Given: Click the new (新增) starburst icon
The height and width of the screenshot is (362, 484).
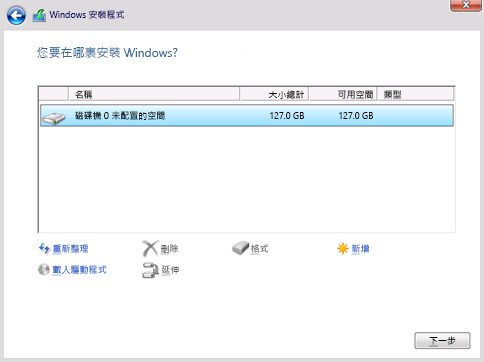Looking at the screenshot, I should click(x=343, y=248).
